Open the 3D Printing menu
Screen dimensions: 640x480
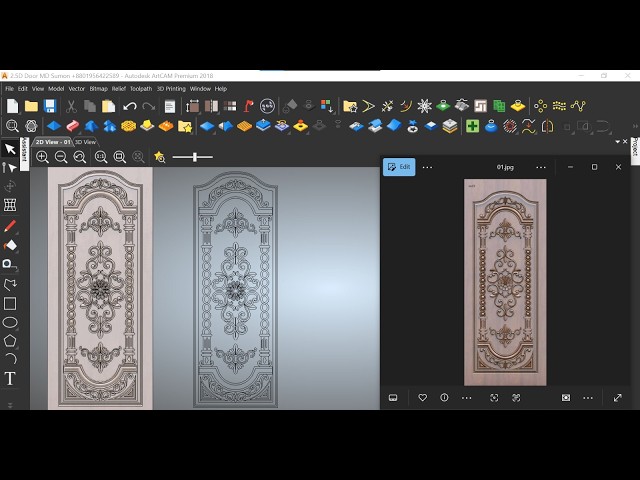pyautogui.click(x=171, y=89)
